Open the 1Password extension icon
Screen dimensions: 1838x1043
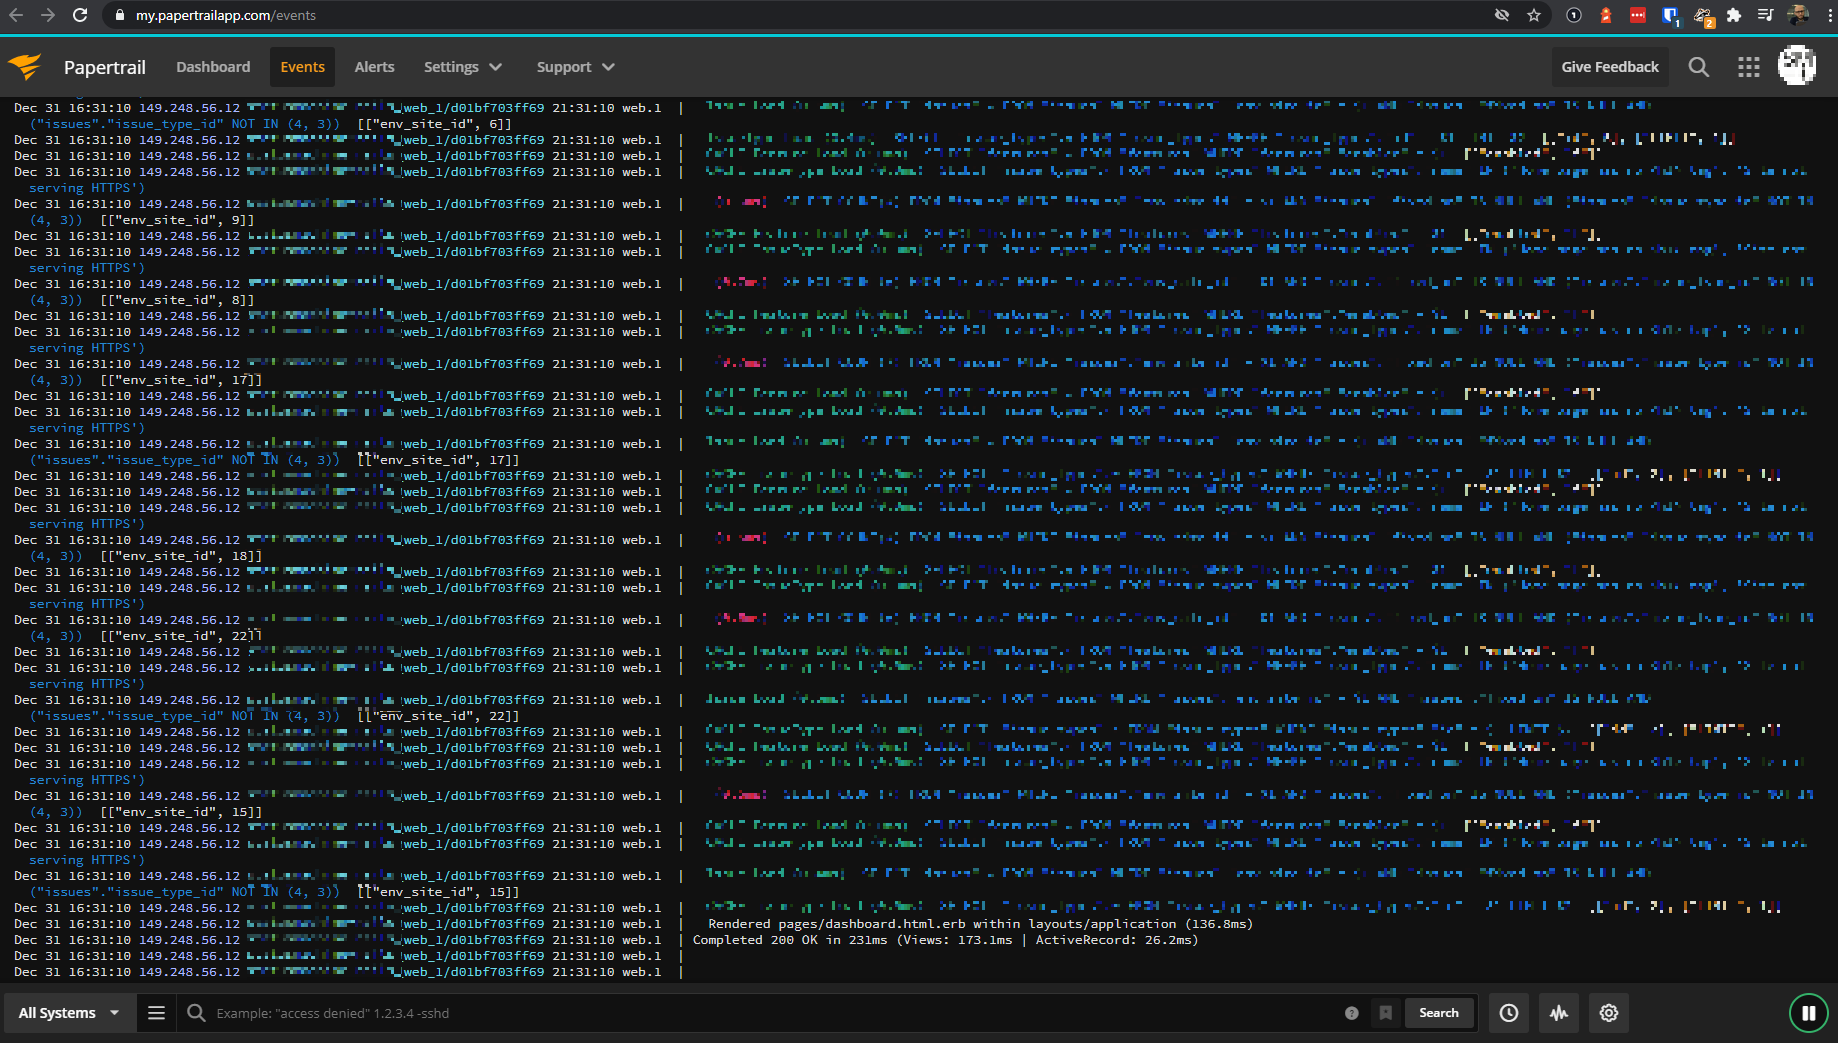[1574, 15]
